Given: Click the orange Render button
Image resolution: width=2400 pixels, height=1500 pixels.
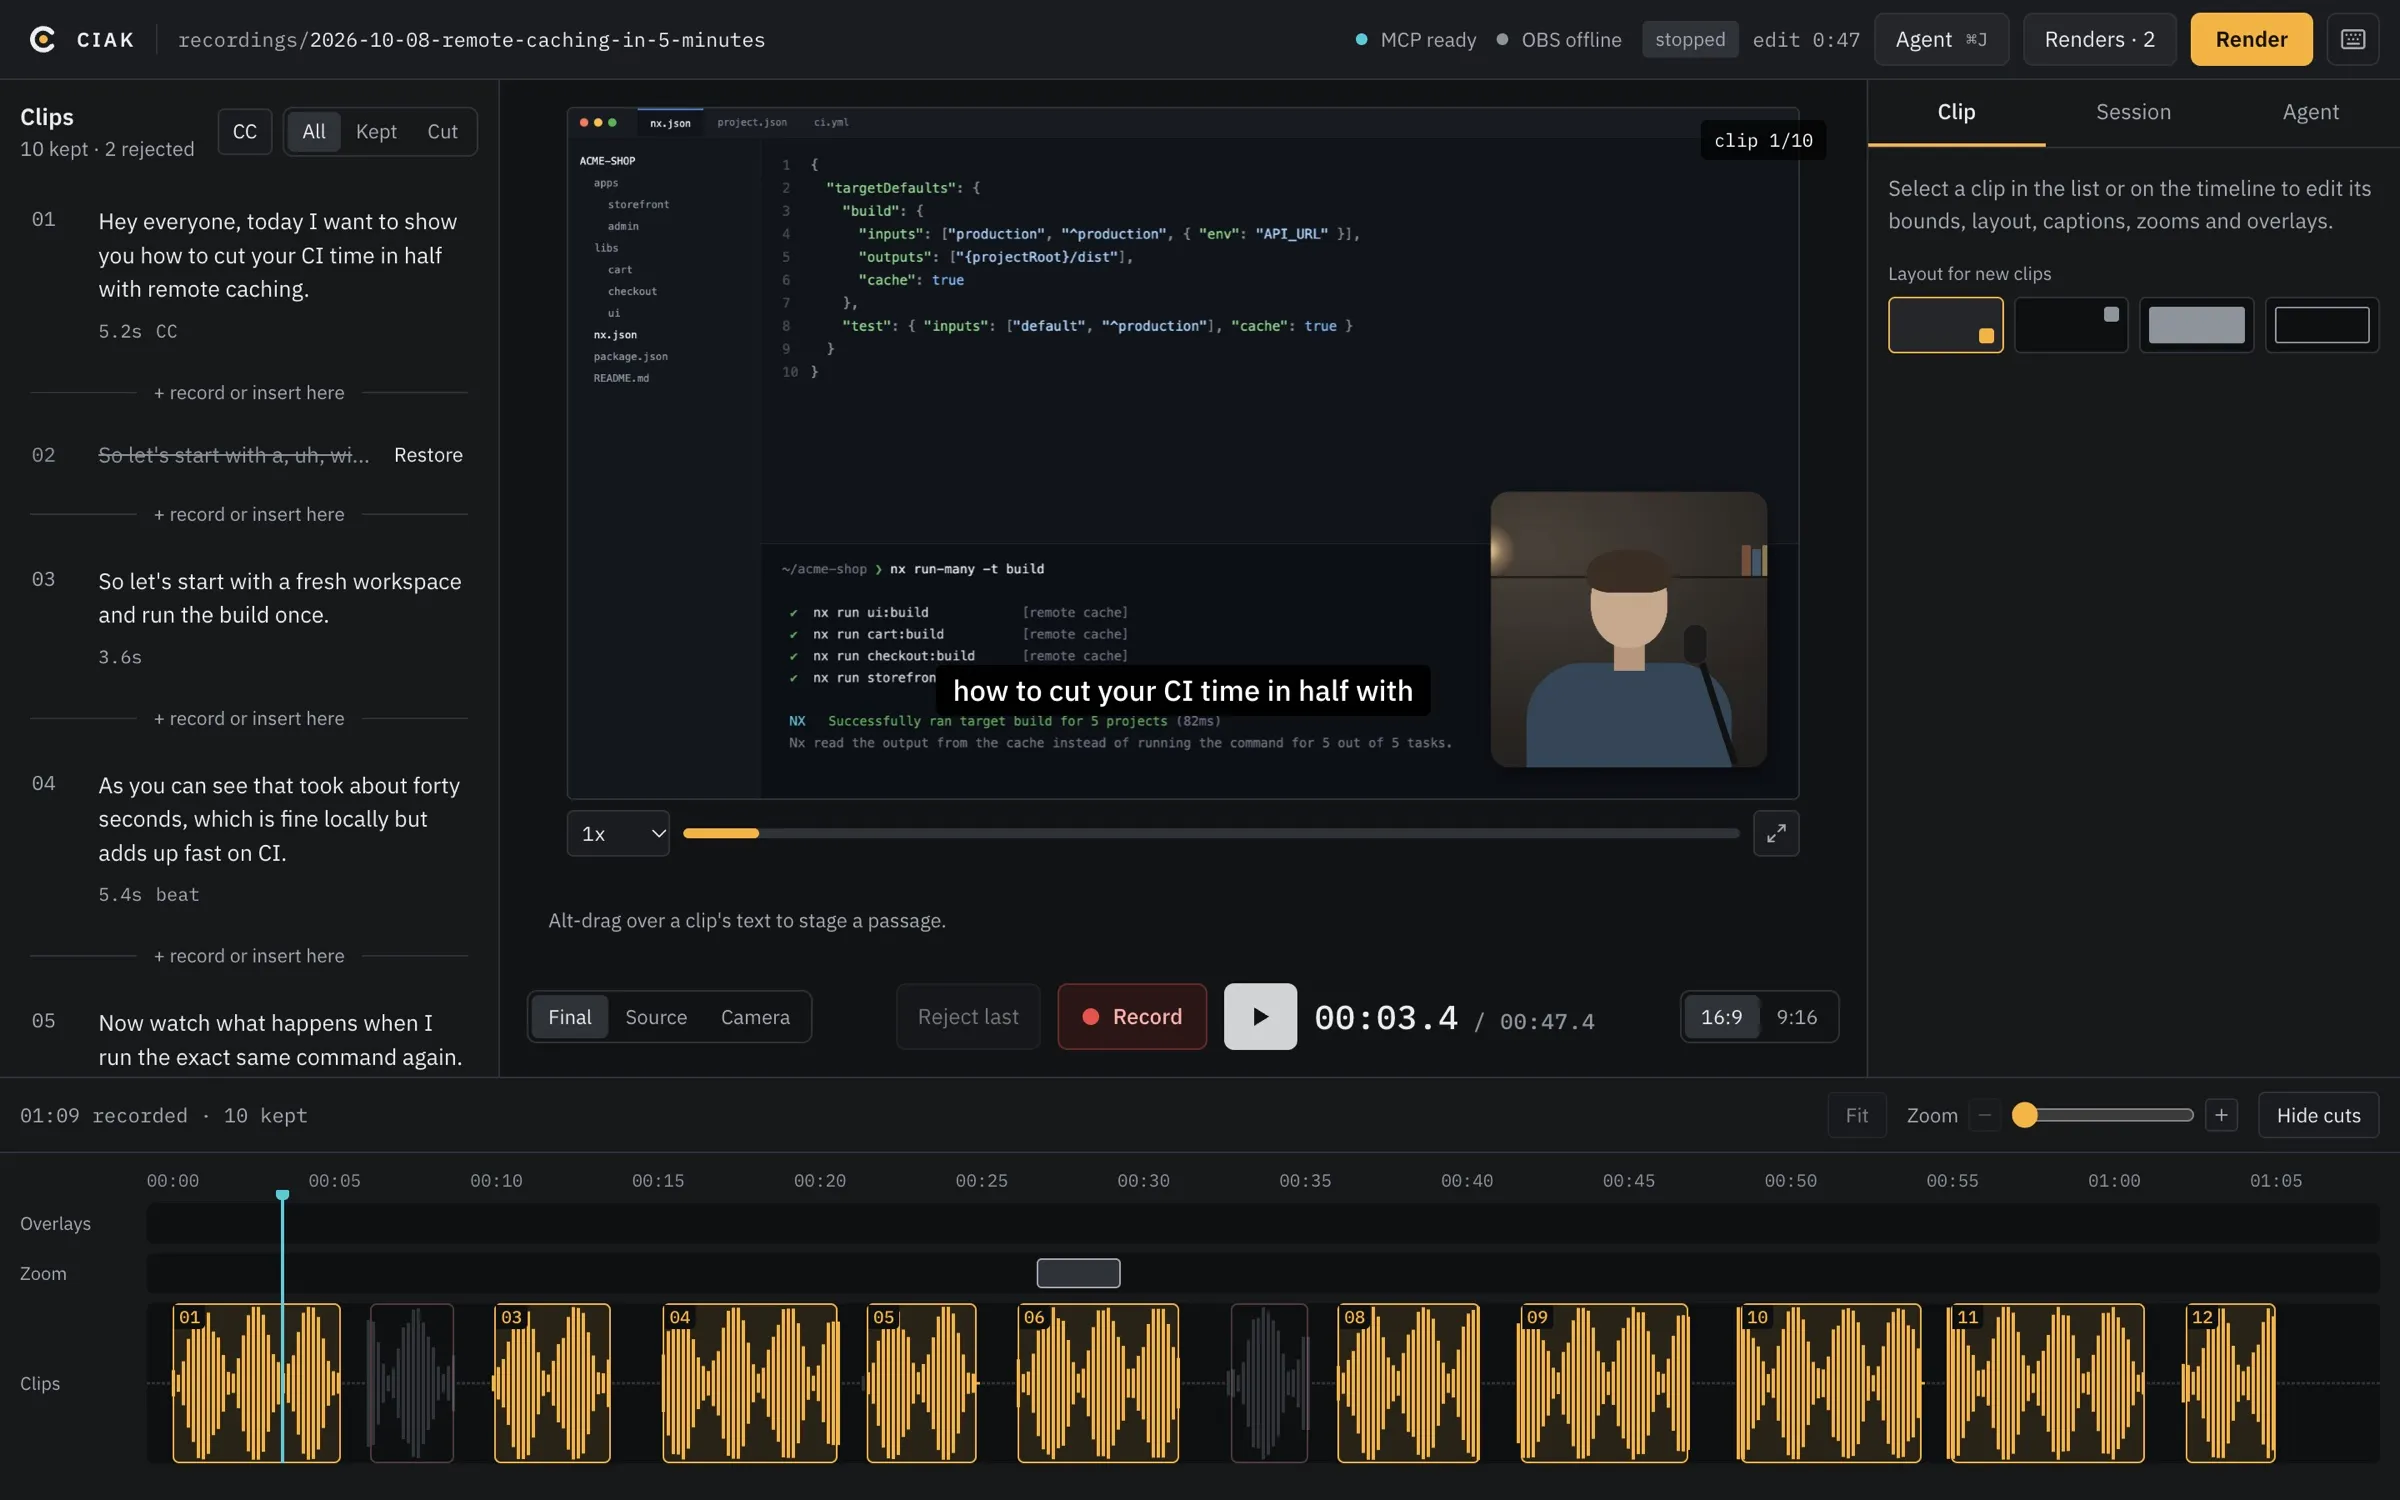Looking at the screenshot, I should coord(2251,39).
